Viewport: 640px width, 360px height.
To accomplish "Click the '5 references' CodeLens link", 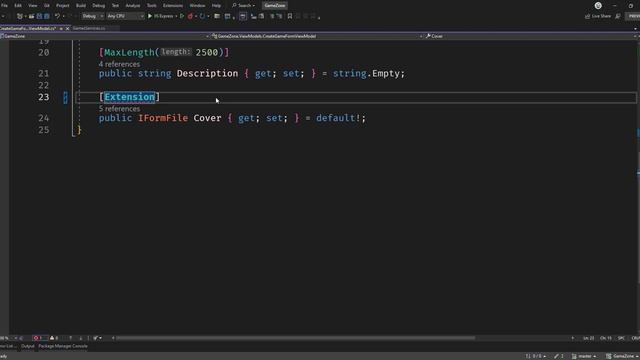I will [x=119, y=109].
